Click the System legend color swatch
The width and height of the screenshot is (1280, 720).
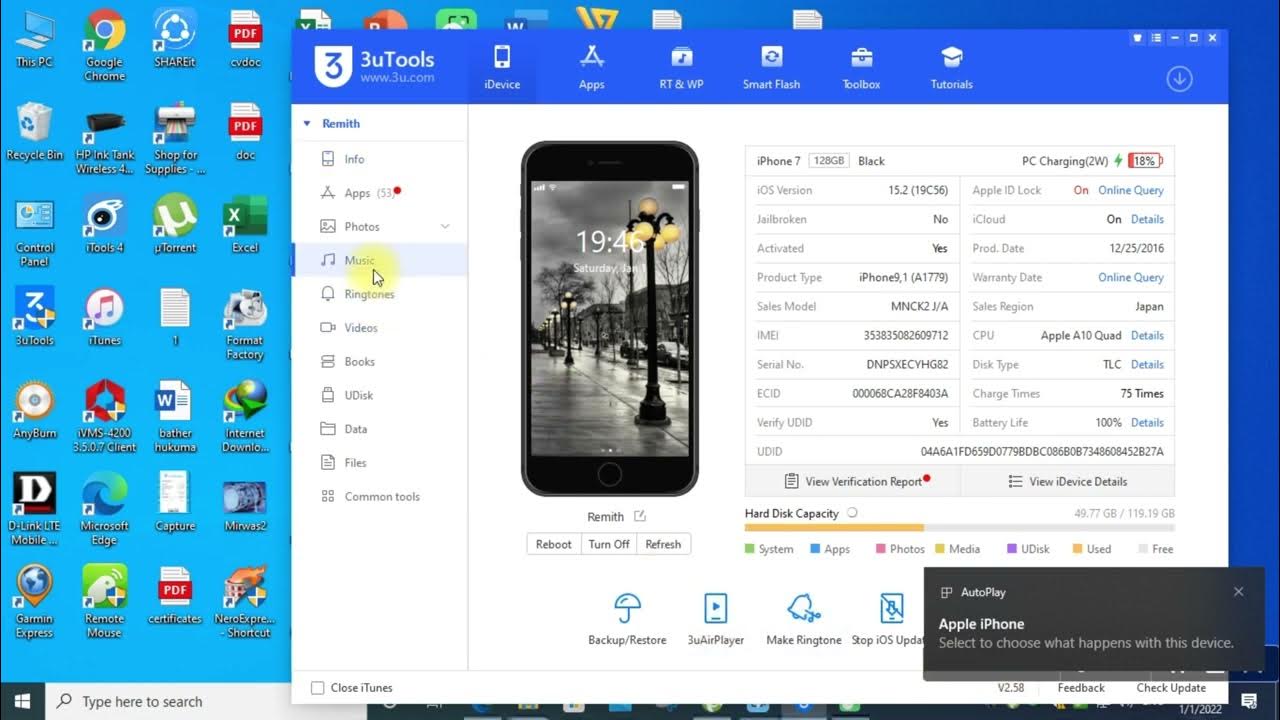[x=750, y=549]
